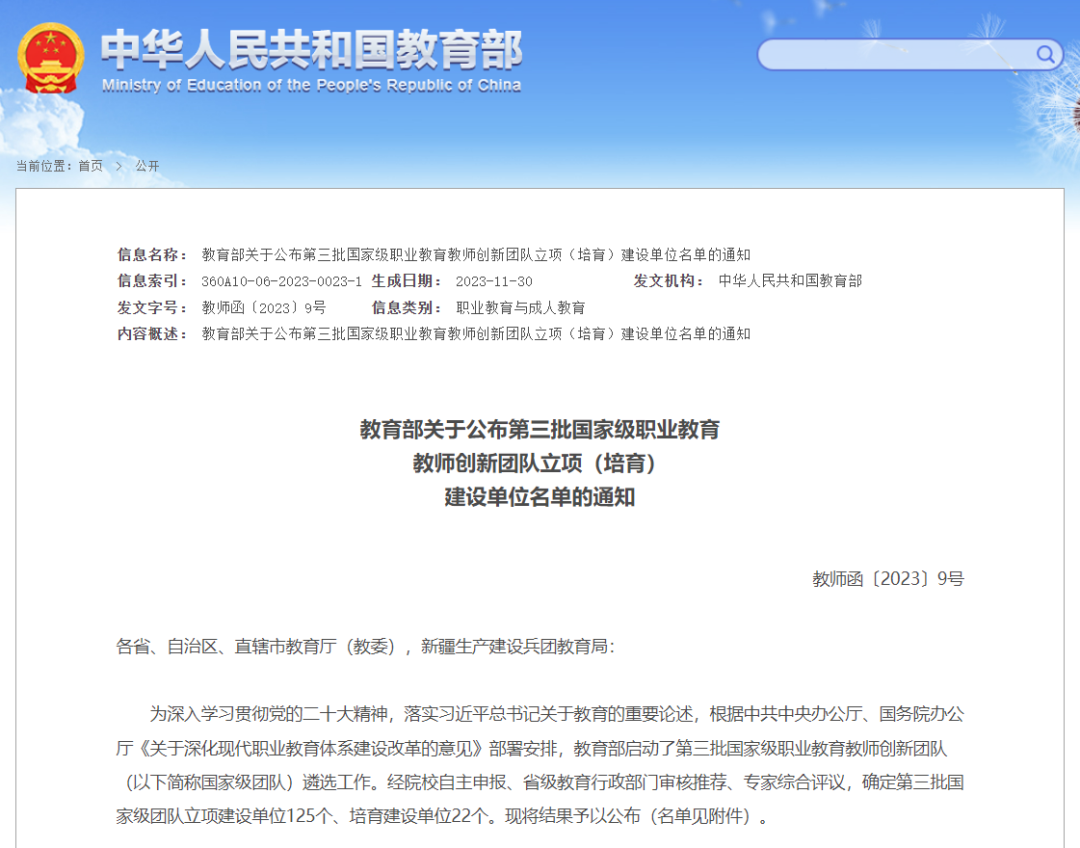This screenshot has width=1080, height=848.
Task: Select issuing body 中华人民共和国教育部 text
Action: click(x=790, y=280)
